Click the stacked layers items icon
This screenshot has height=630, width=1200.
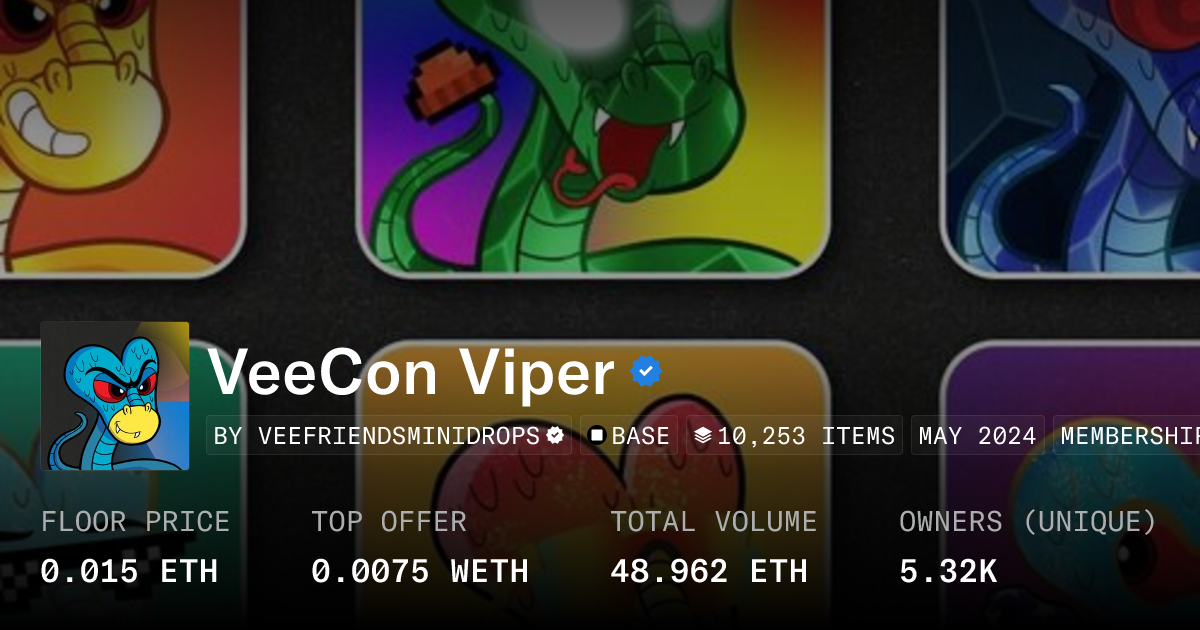[703, 436]
